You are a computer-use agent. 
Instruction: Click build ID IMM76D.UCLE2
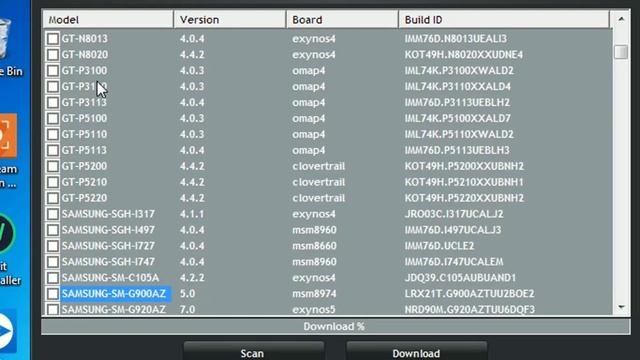coord(439,246)
